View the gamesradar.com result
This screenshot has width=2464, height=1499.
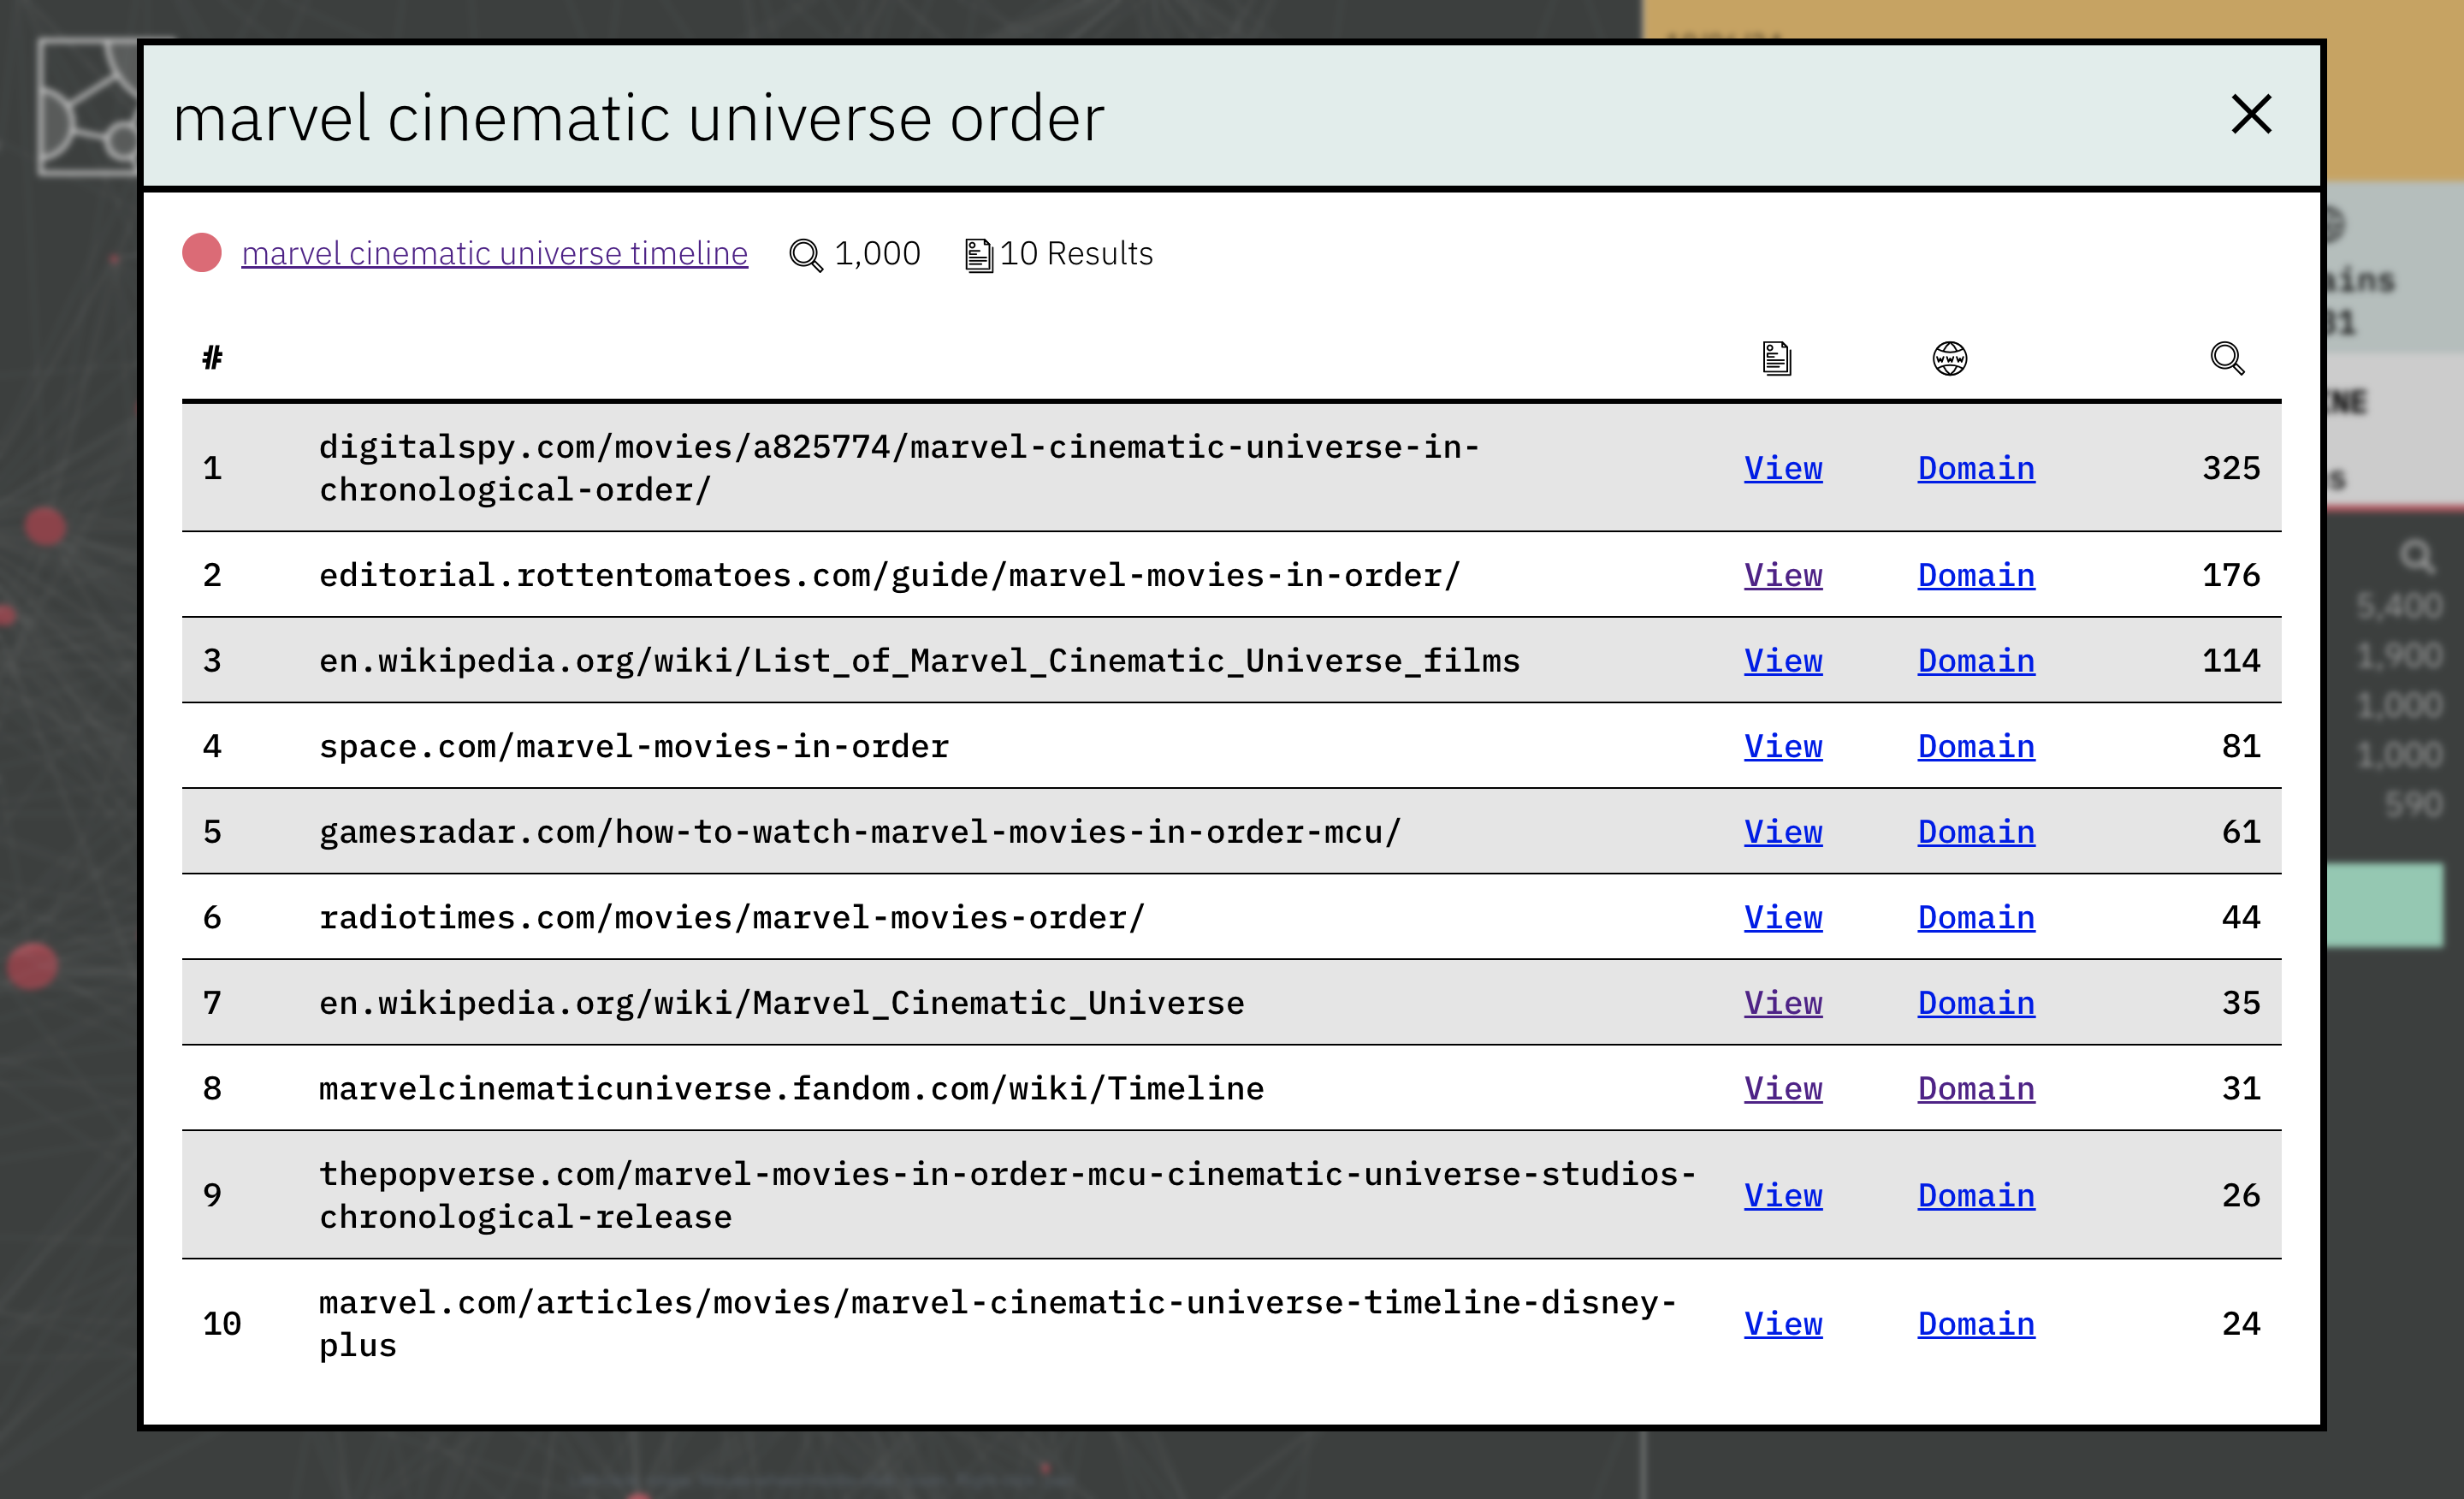[x=1783, y=832]
